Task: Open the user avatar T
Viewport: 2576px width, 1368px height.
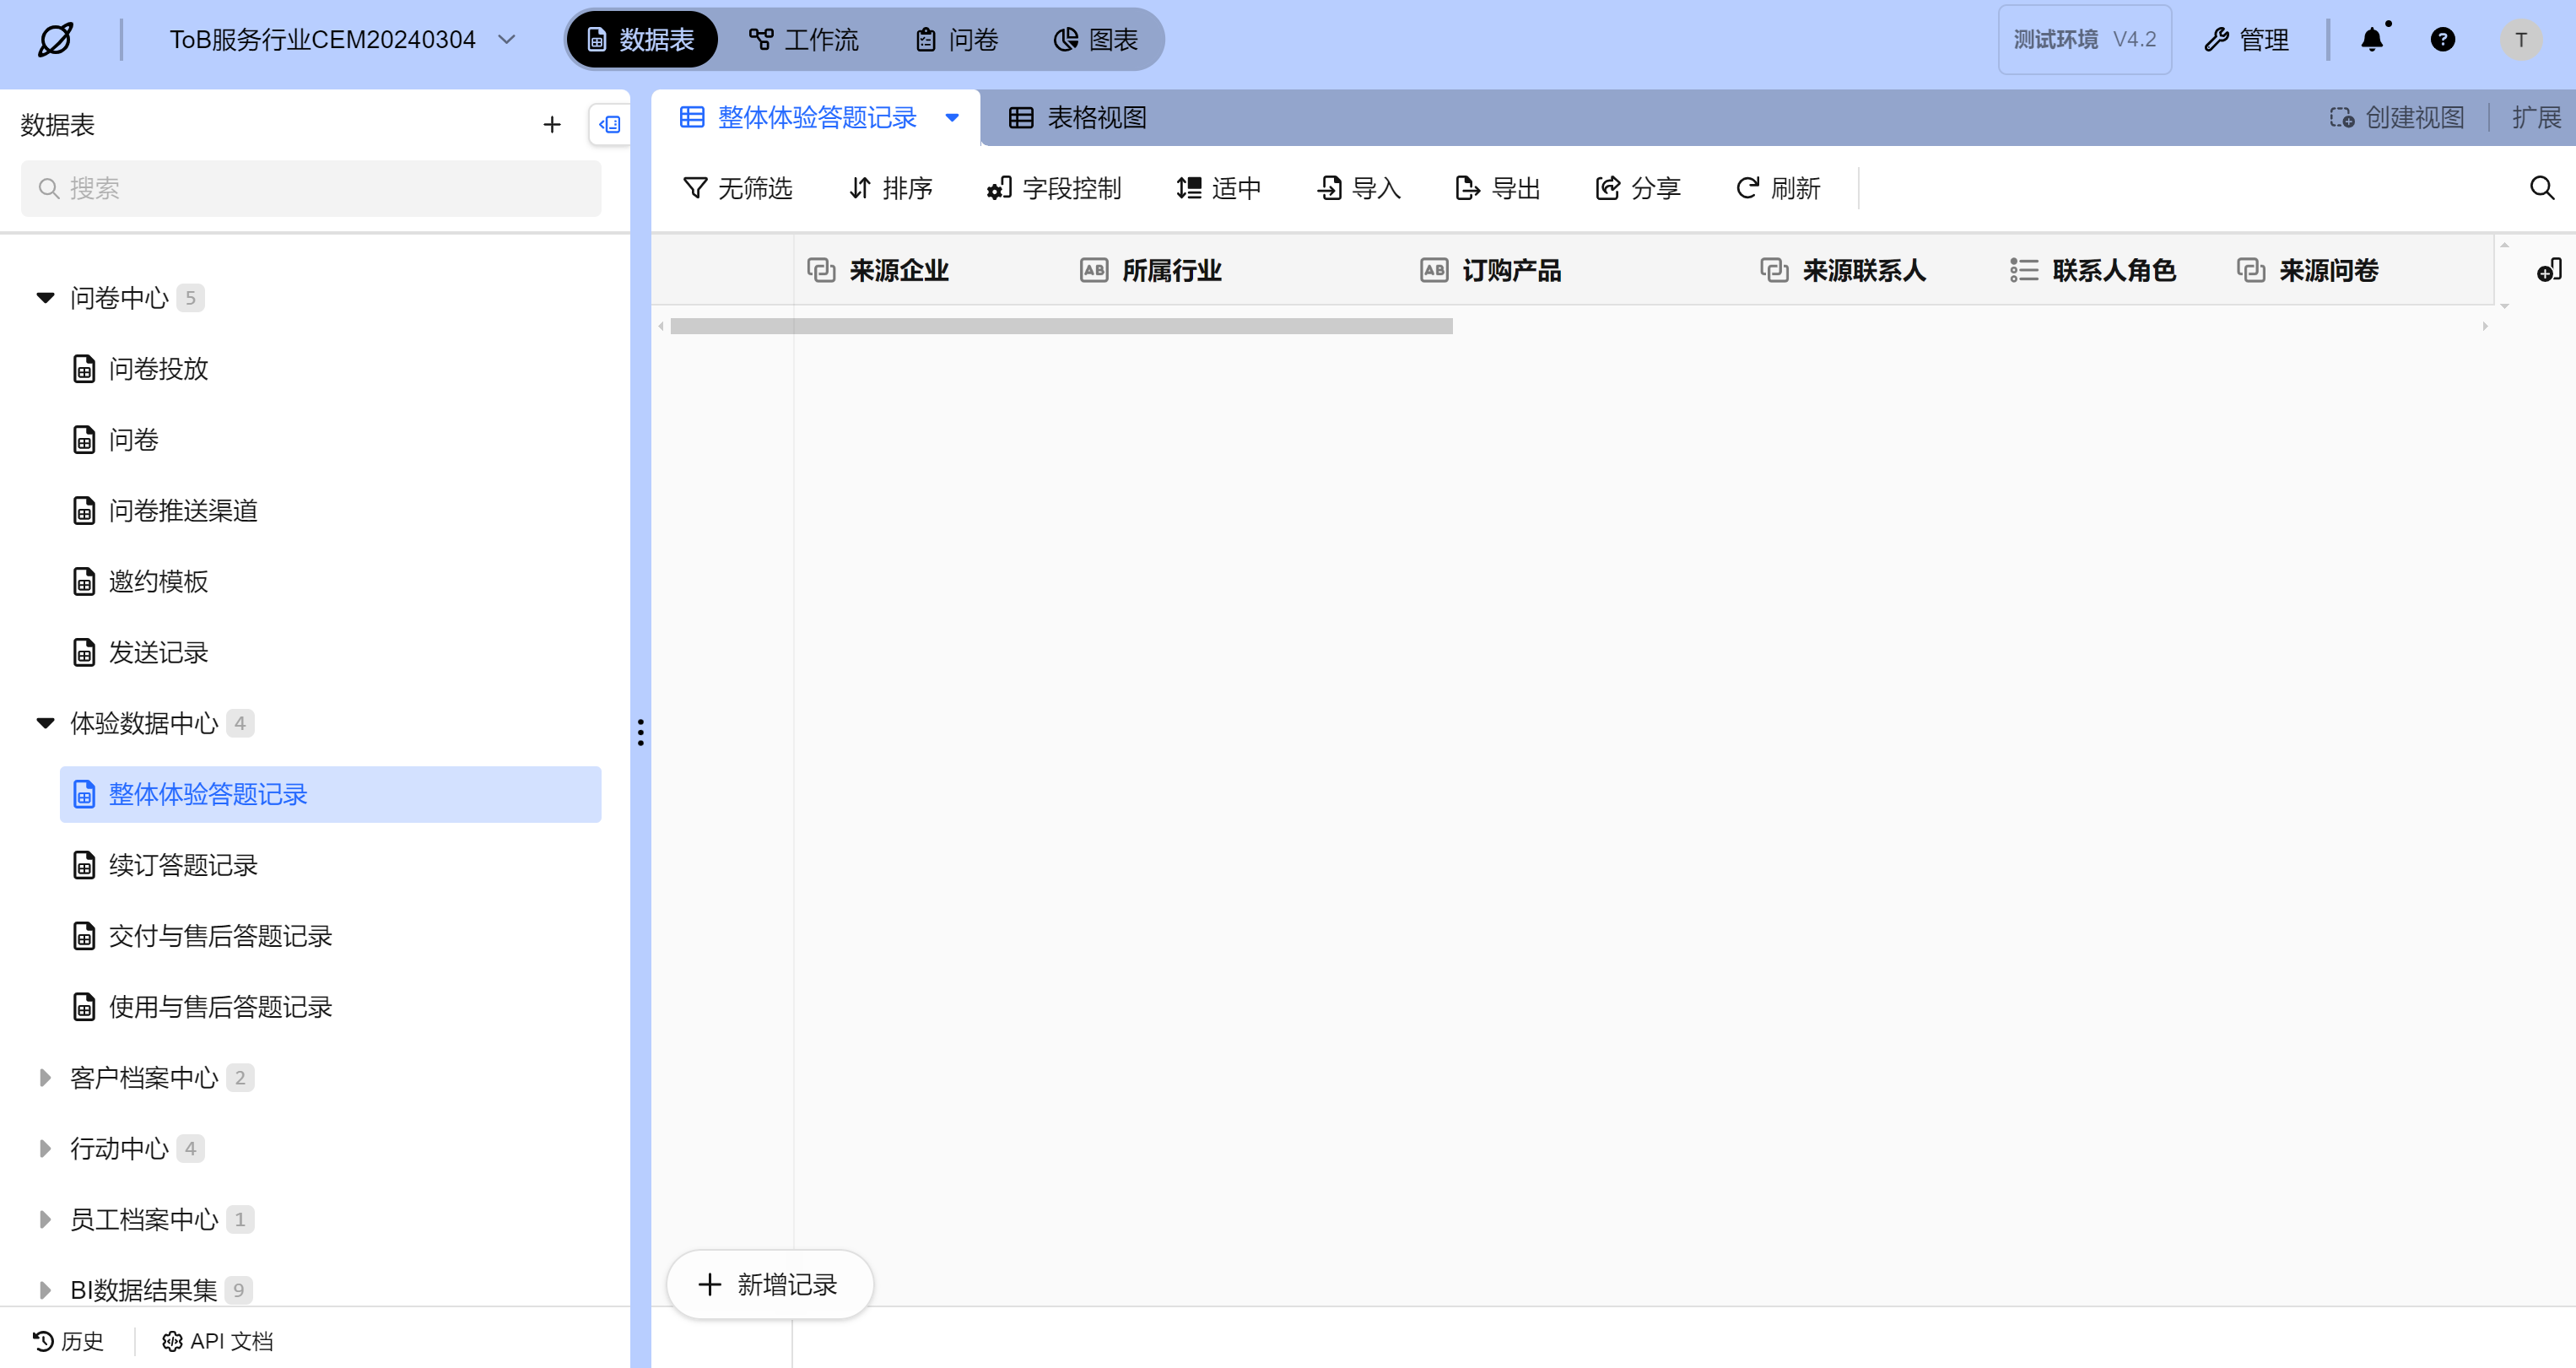Action: [x=2521, y=40]
